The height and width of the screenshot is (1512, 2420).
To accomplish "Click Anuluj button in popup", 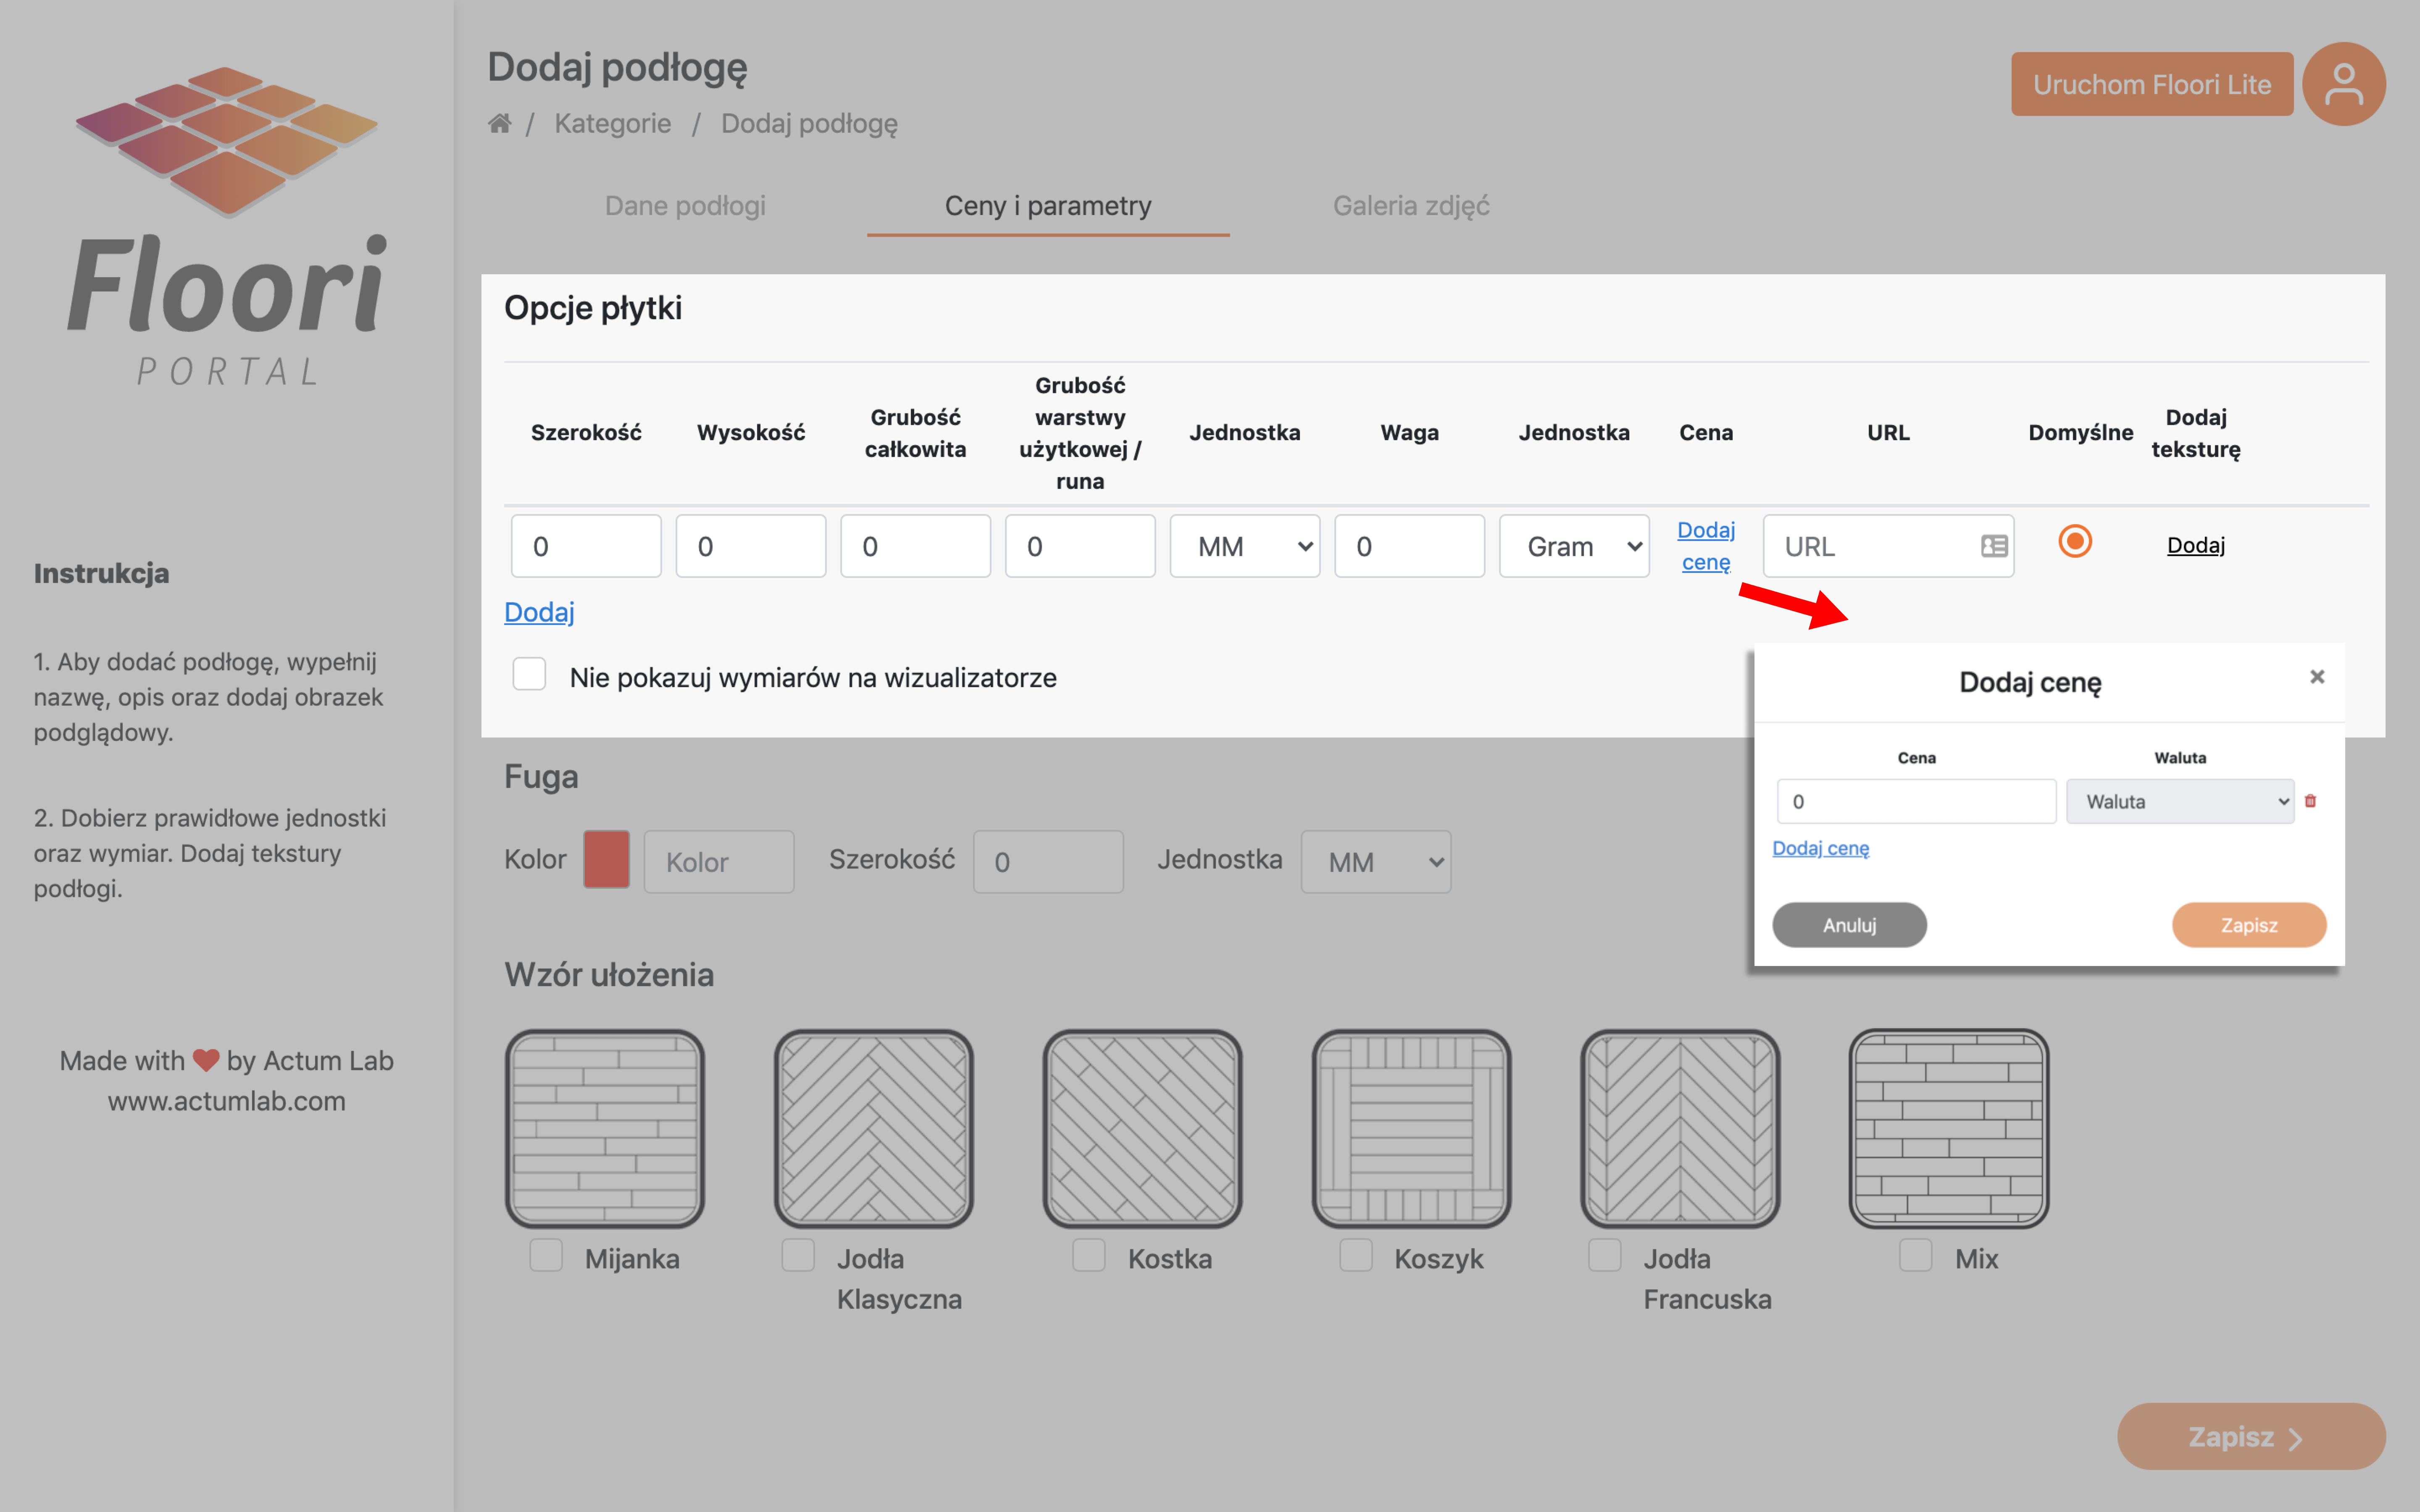I will coord(1849,925).
